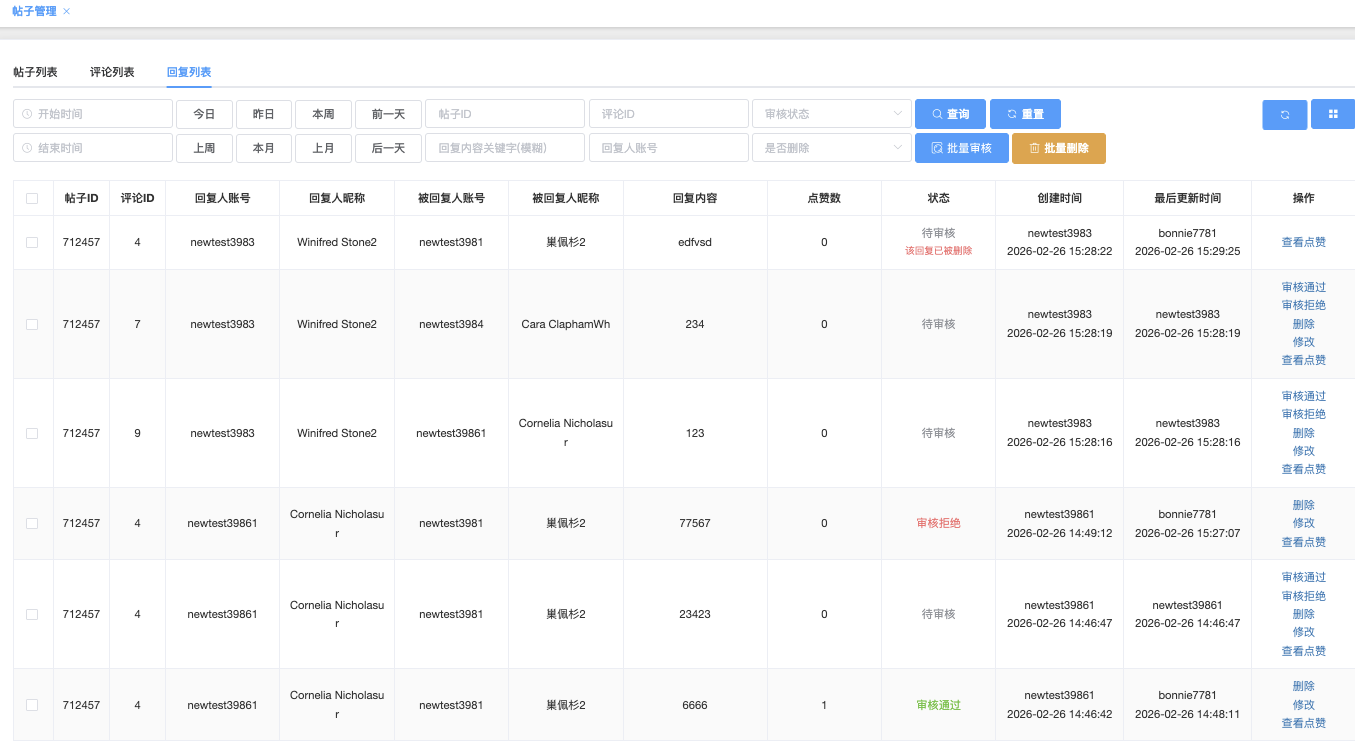This screenshot has width=1355, height=744.
Task: Click 审核通过 for reply content 234
Action: point(1303,287)
